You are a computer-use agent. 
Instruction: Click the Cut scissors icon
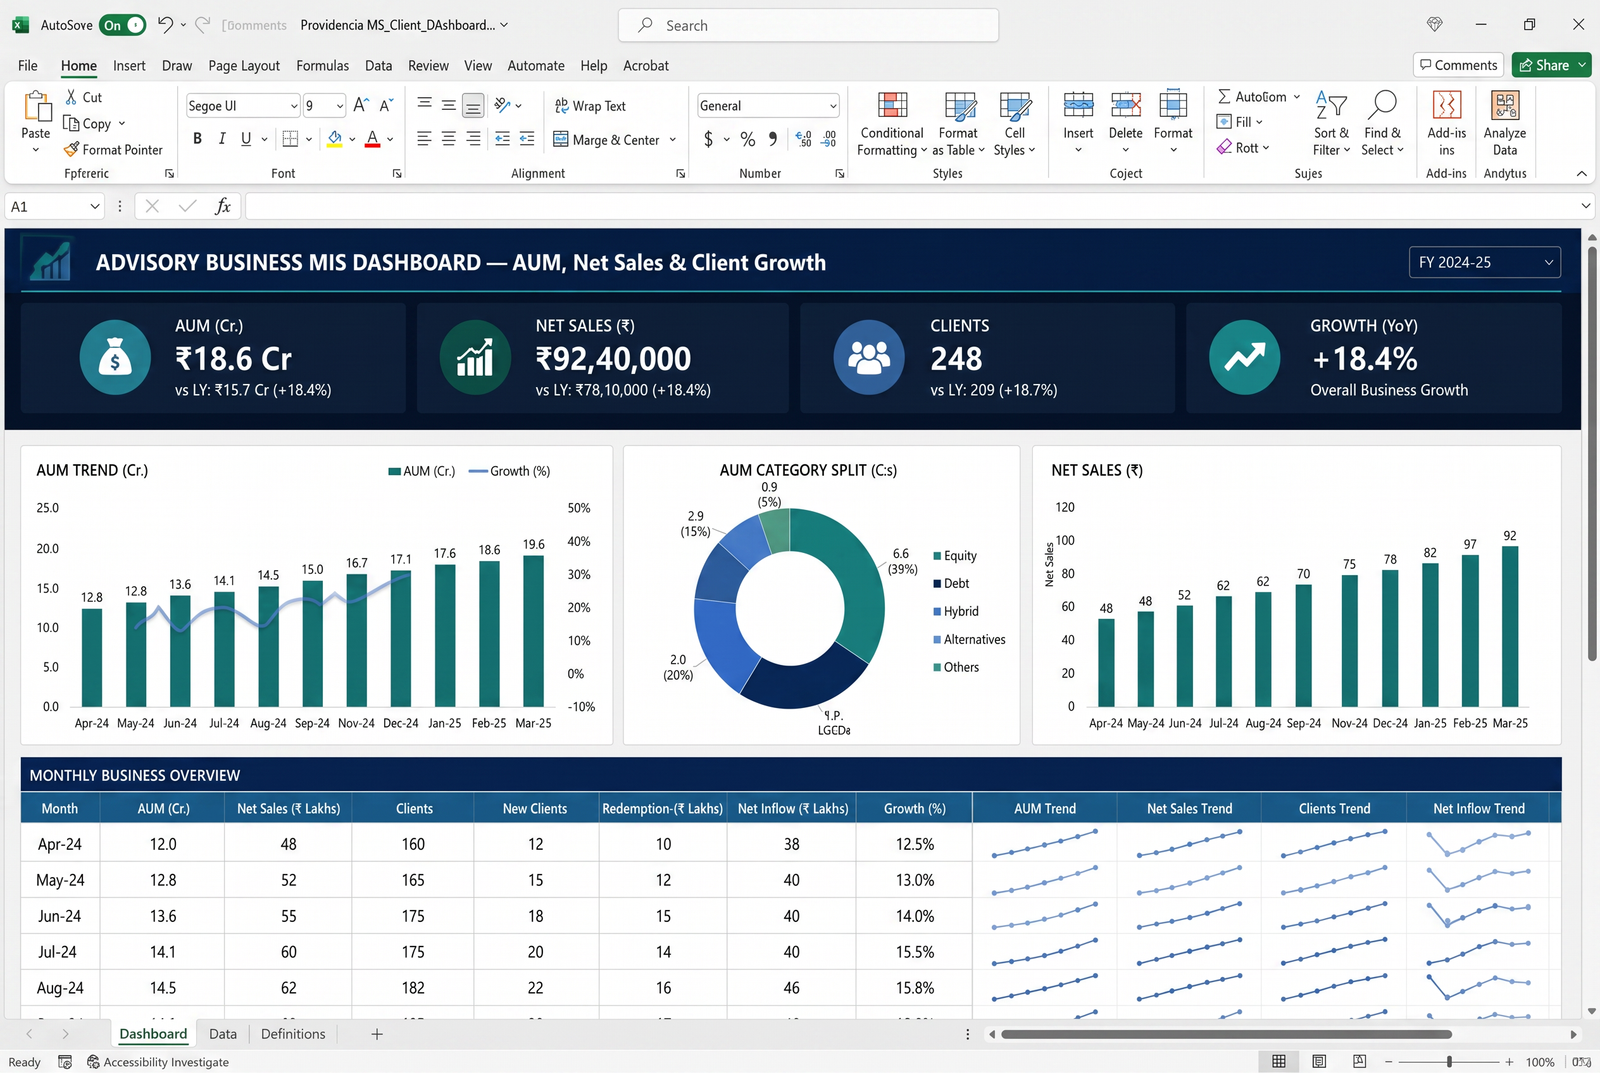(71, 97)
